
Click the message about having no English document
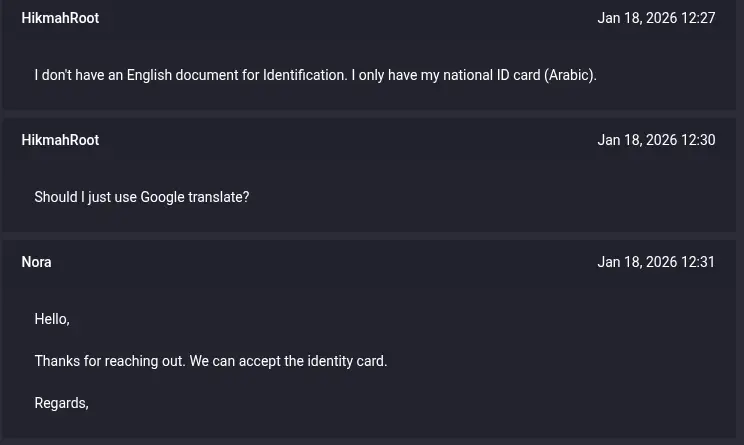point(315,75)
